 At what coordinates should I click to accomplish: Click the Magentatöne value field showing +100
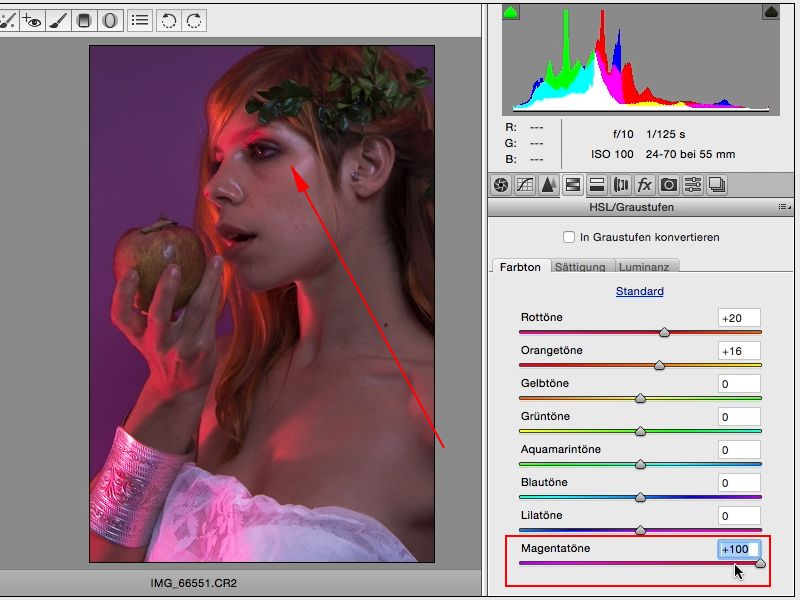[739, 549]
